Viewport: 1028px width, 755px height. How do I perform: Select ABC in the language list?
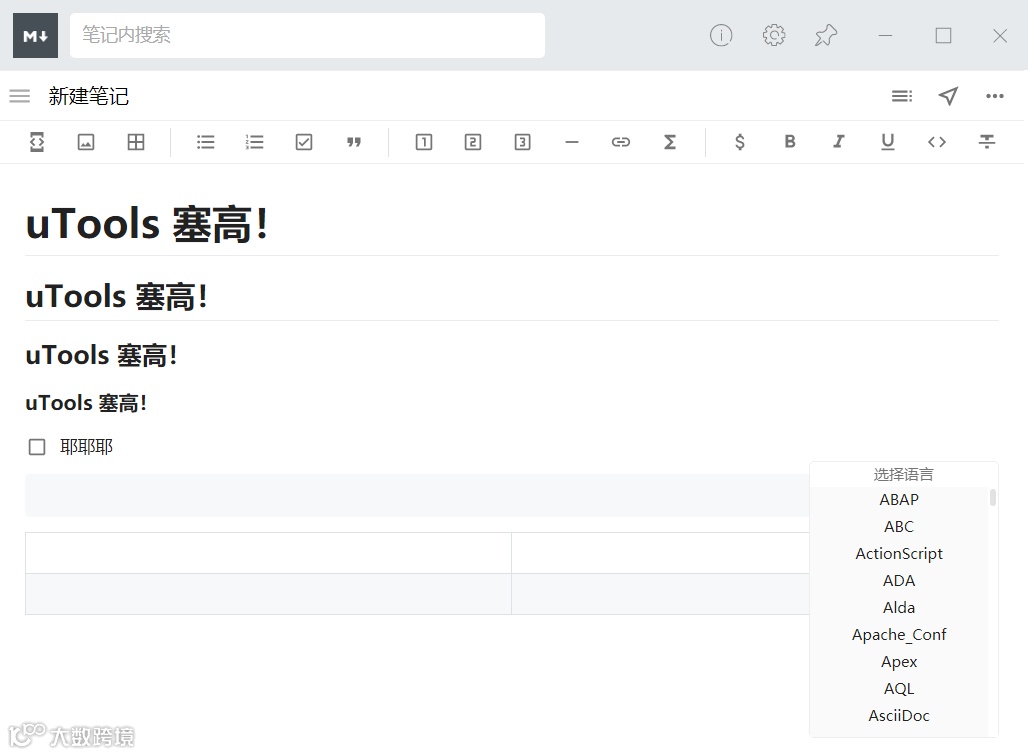[x=899, y=526]
